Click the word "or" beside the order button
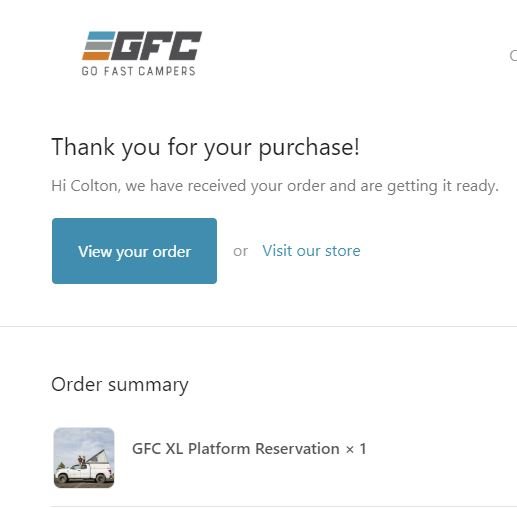This screenshot has width=517, height=508. 240,251
